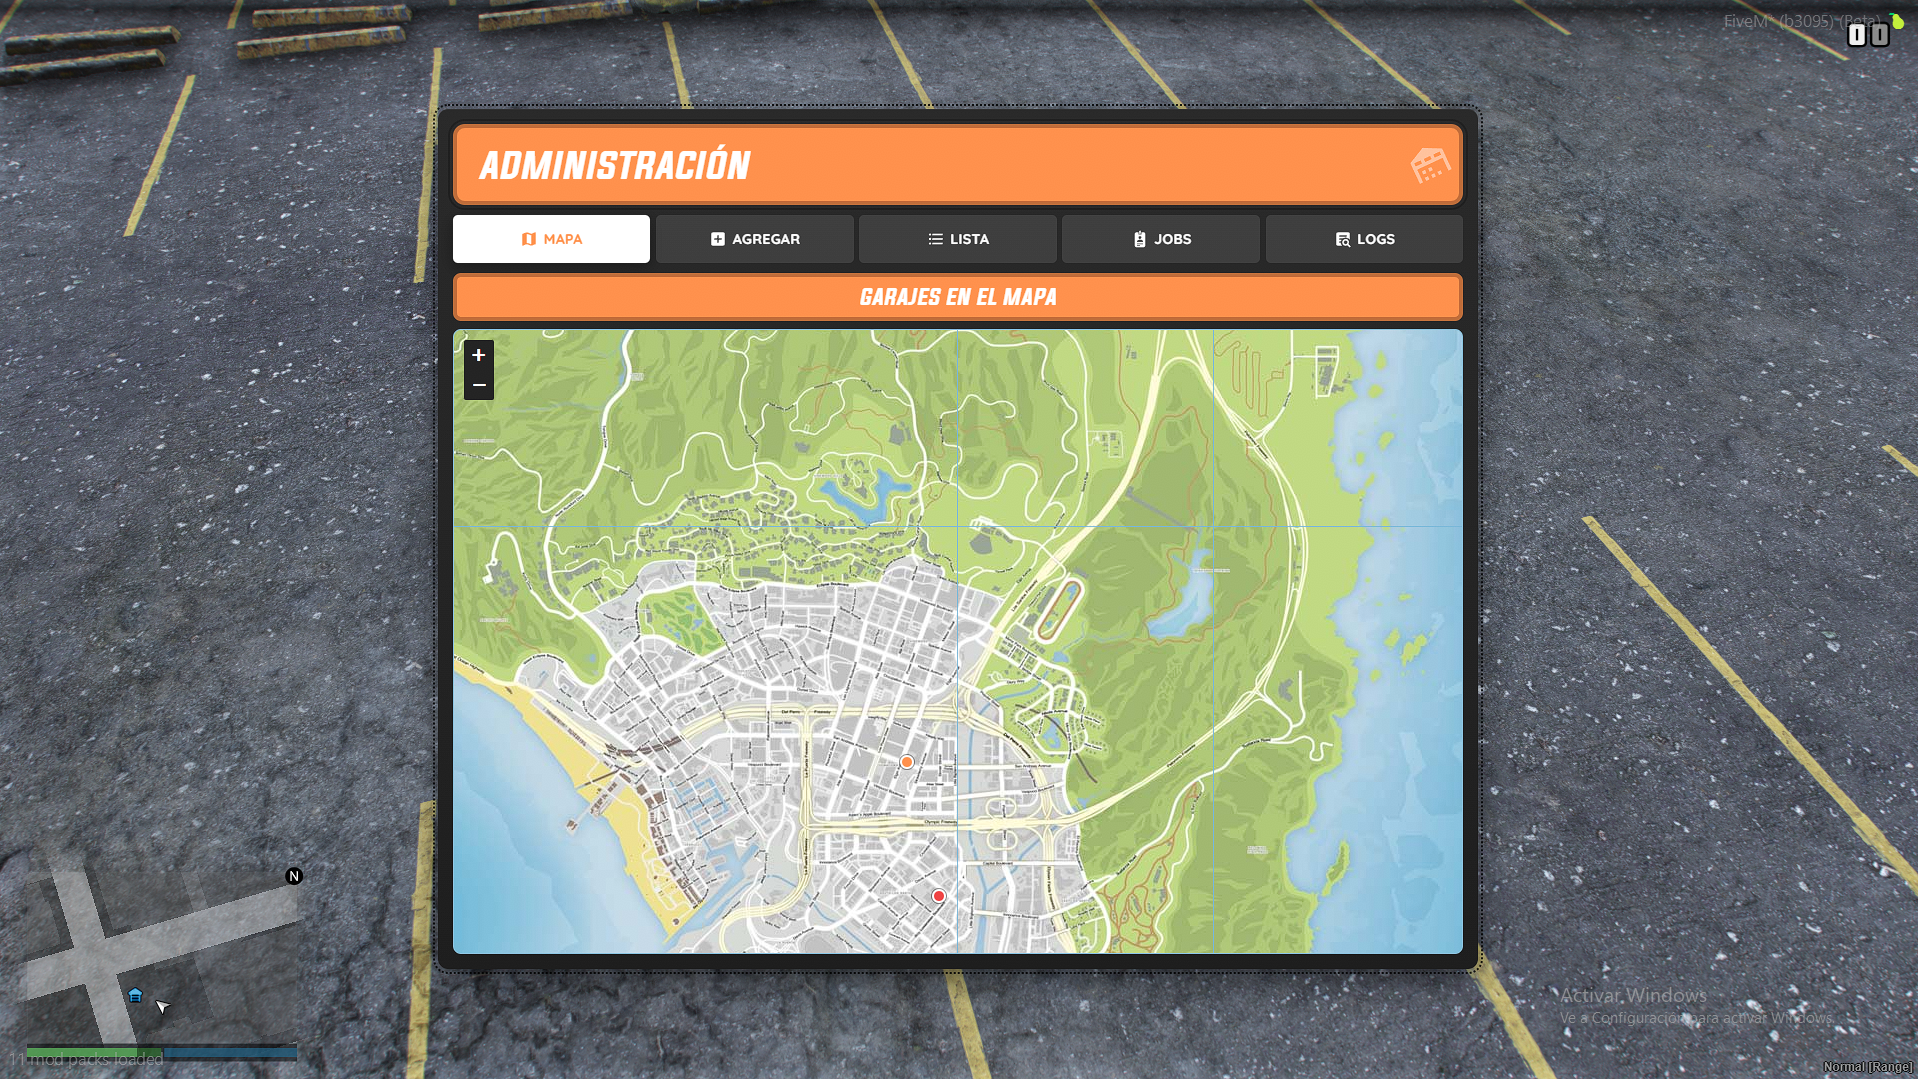Zoom in on the garage map
Screen dimensions: 1918x1079
click(479, 355)
